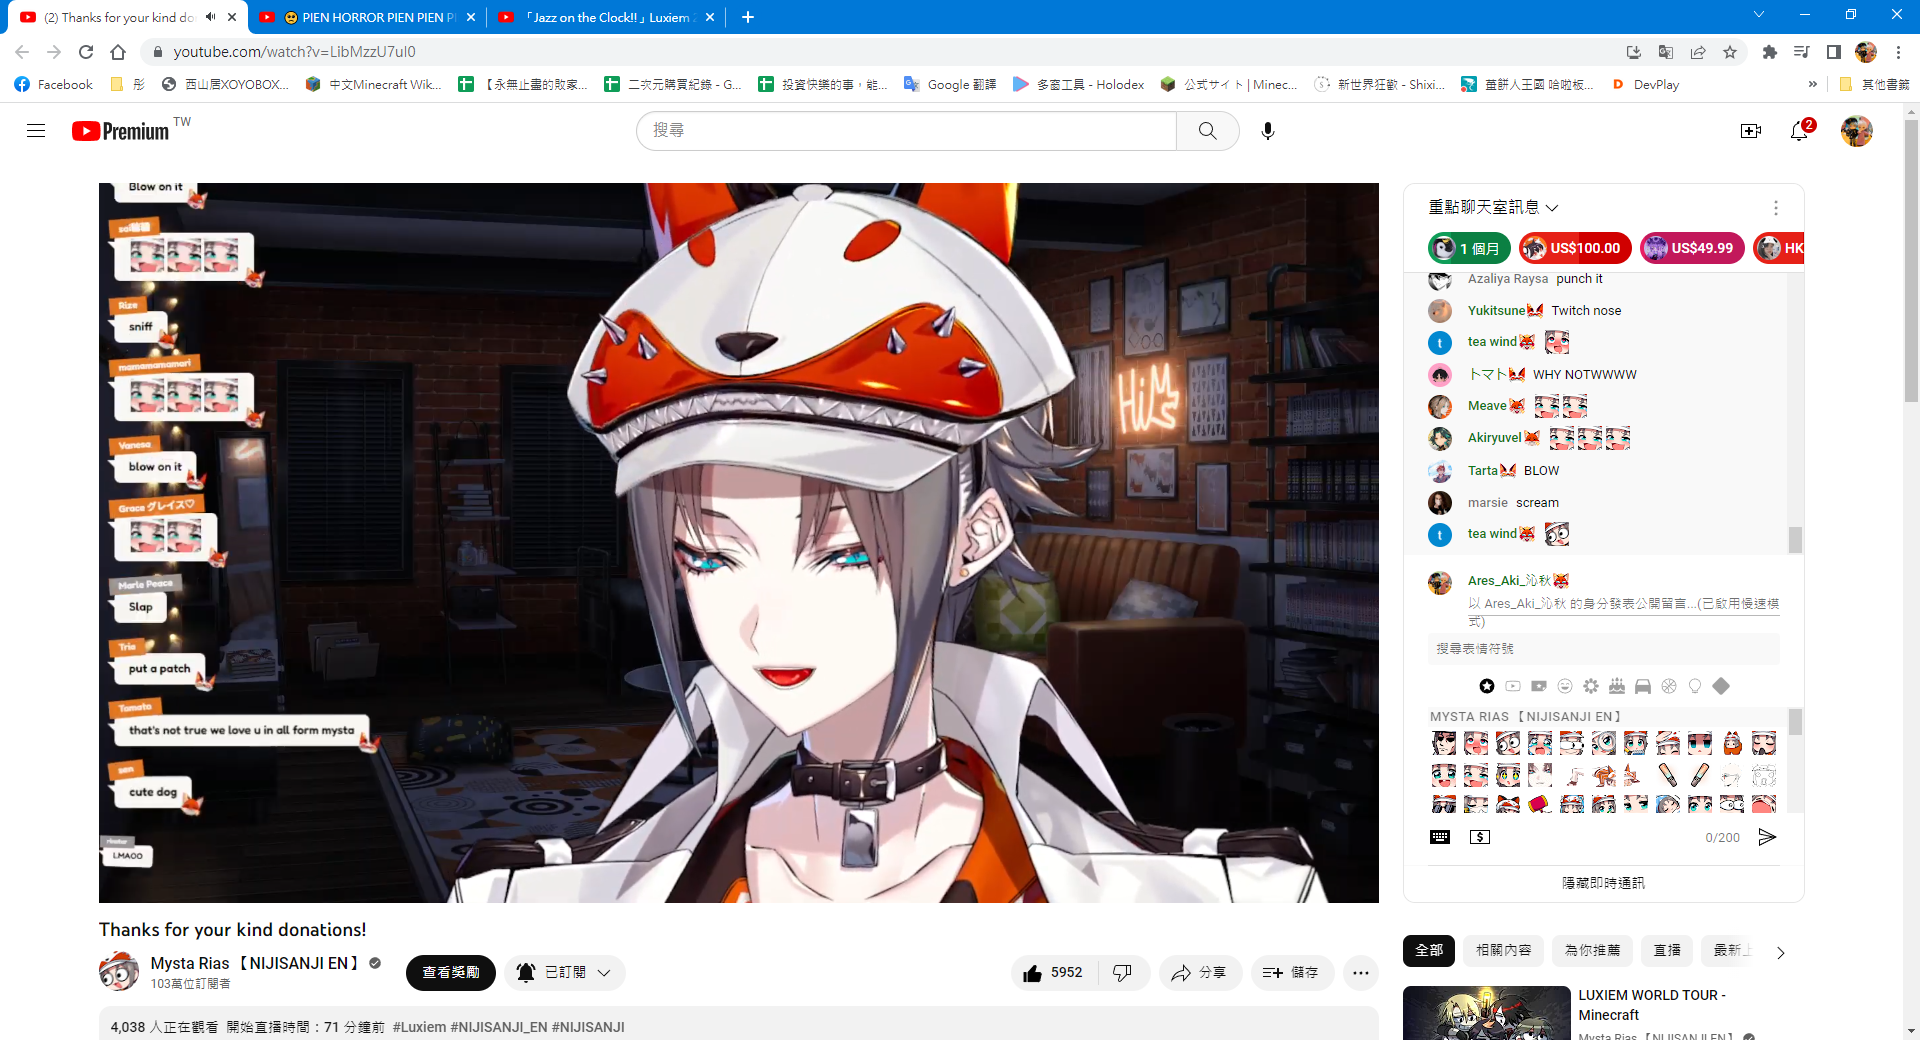Select the 直播 filter chip
Image resolution: width=1920 pixels, height=1040 pixels.
tap(1667, 950)
